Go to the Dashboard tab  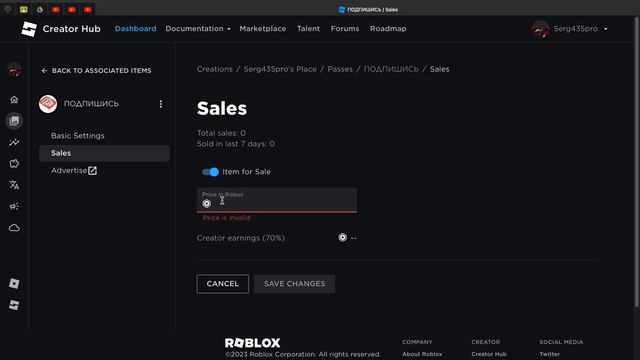[136, 29]
